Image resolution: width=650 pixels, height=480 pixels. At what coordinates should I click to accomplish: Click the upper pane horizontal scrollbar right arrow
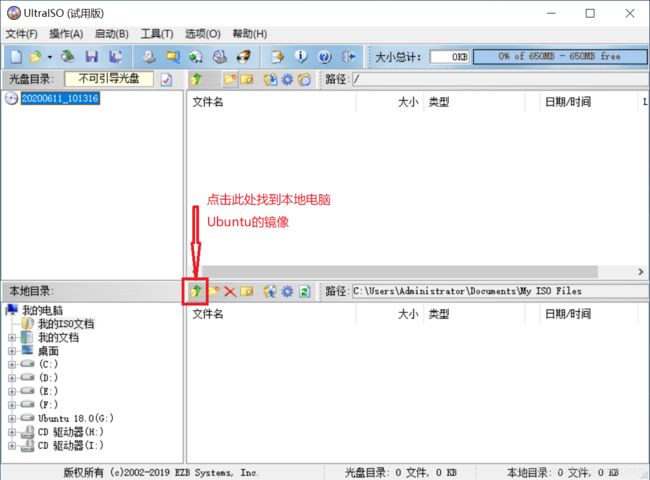(x=641, y=272)
